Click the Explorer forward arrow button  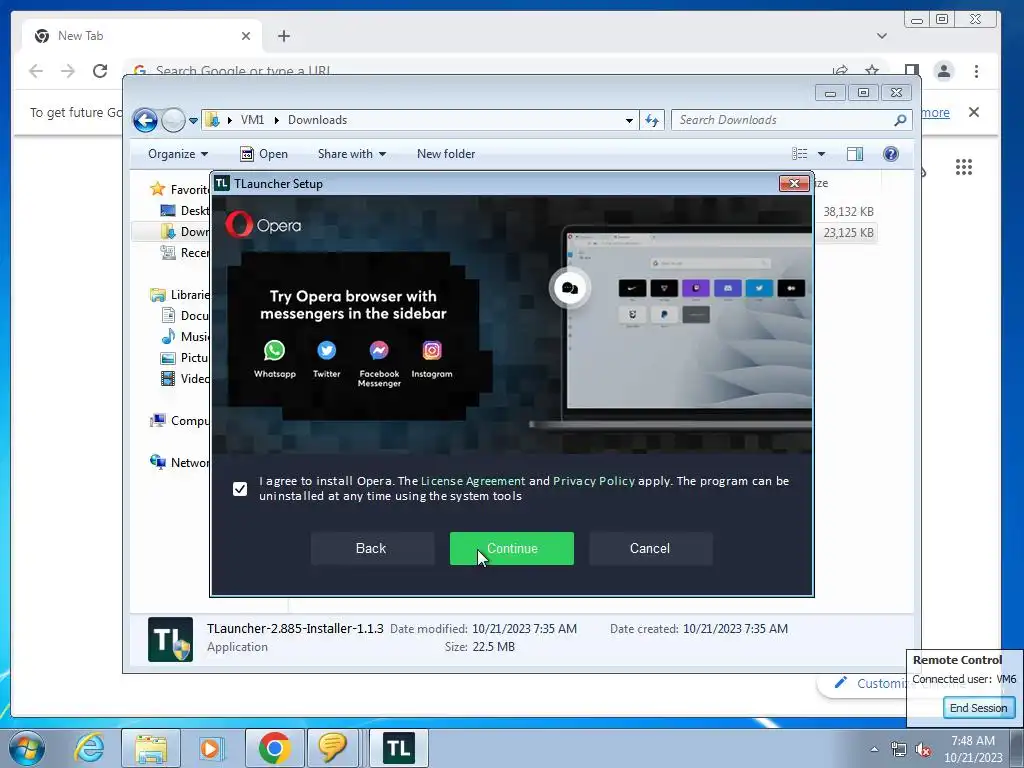pos(173,120)
